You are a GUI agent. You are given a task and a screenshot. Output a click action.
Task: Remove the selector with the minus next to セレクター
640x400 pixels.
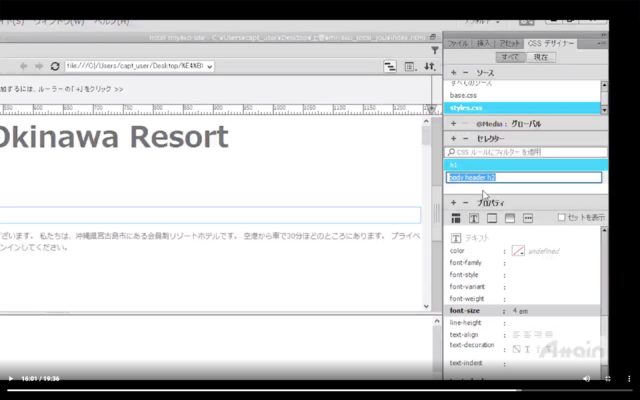(x=465, y=139)
